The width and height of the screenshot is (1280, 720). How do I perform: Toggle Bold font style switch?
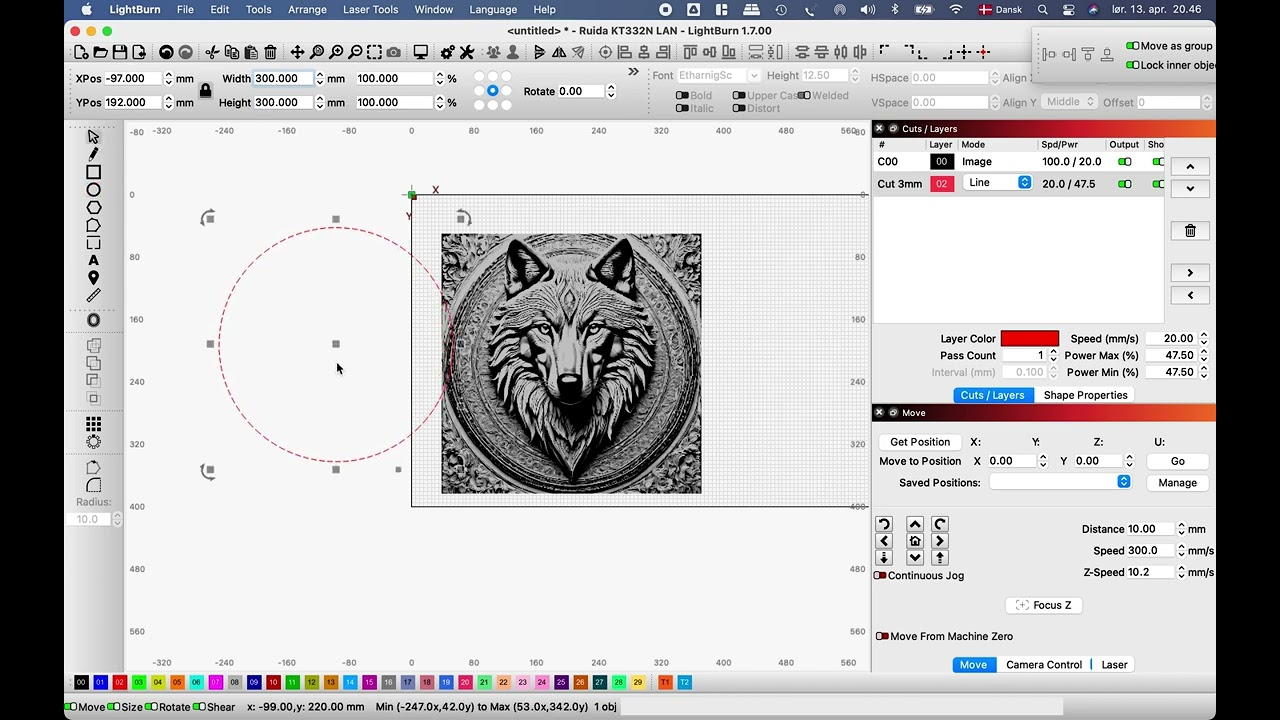tap(682, 96)
